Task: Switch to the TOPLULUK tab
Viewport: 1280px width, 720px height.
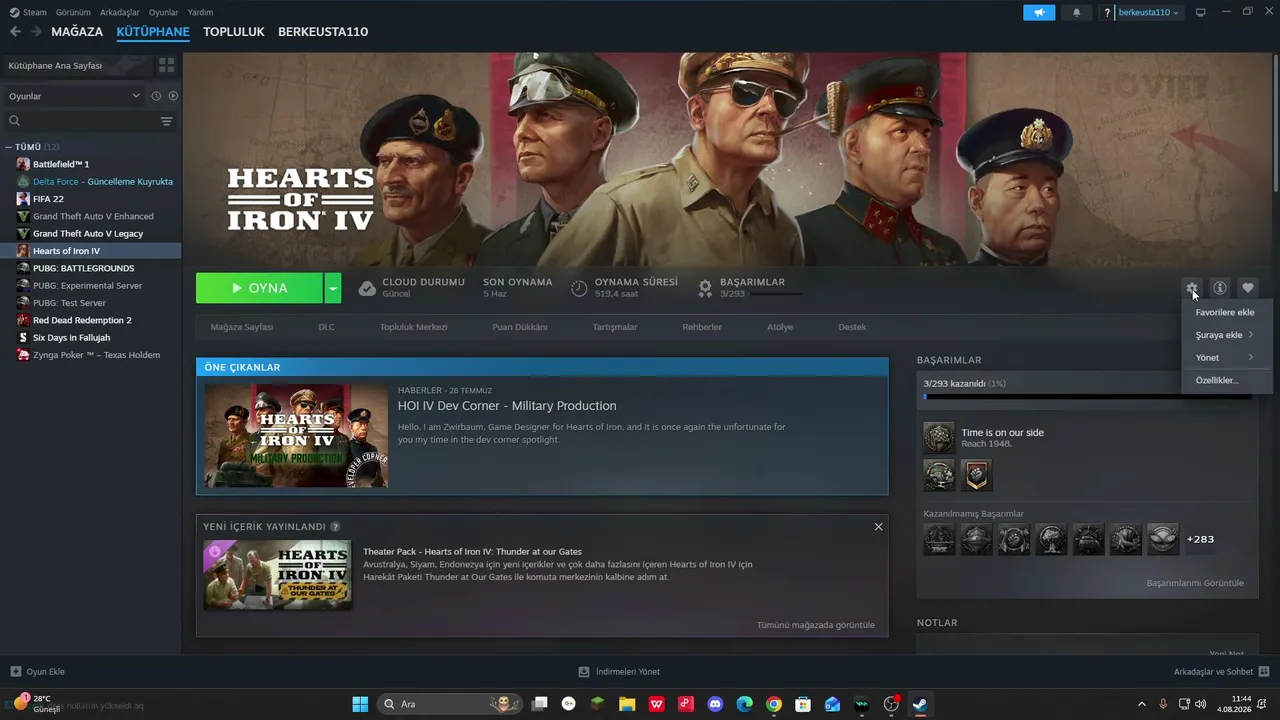Action: point(234,32)
